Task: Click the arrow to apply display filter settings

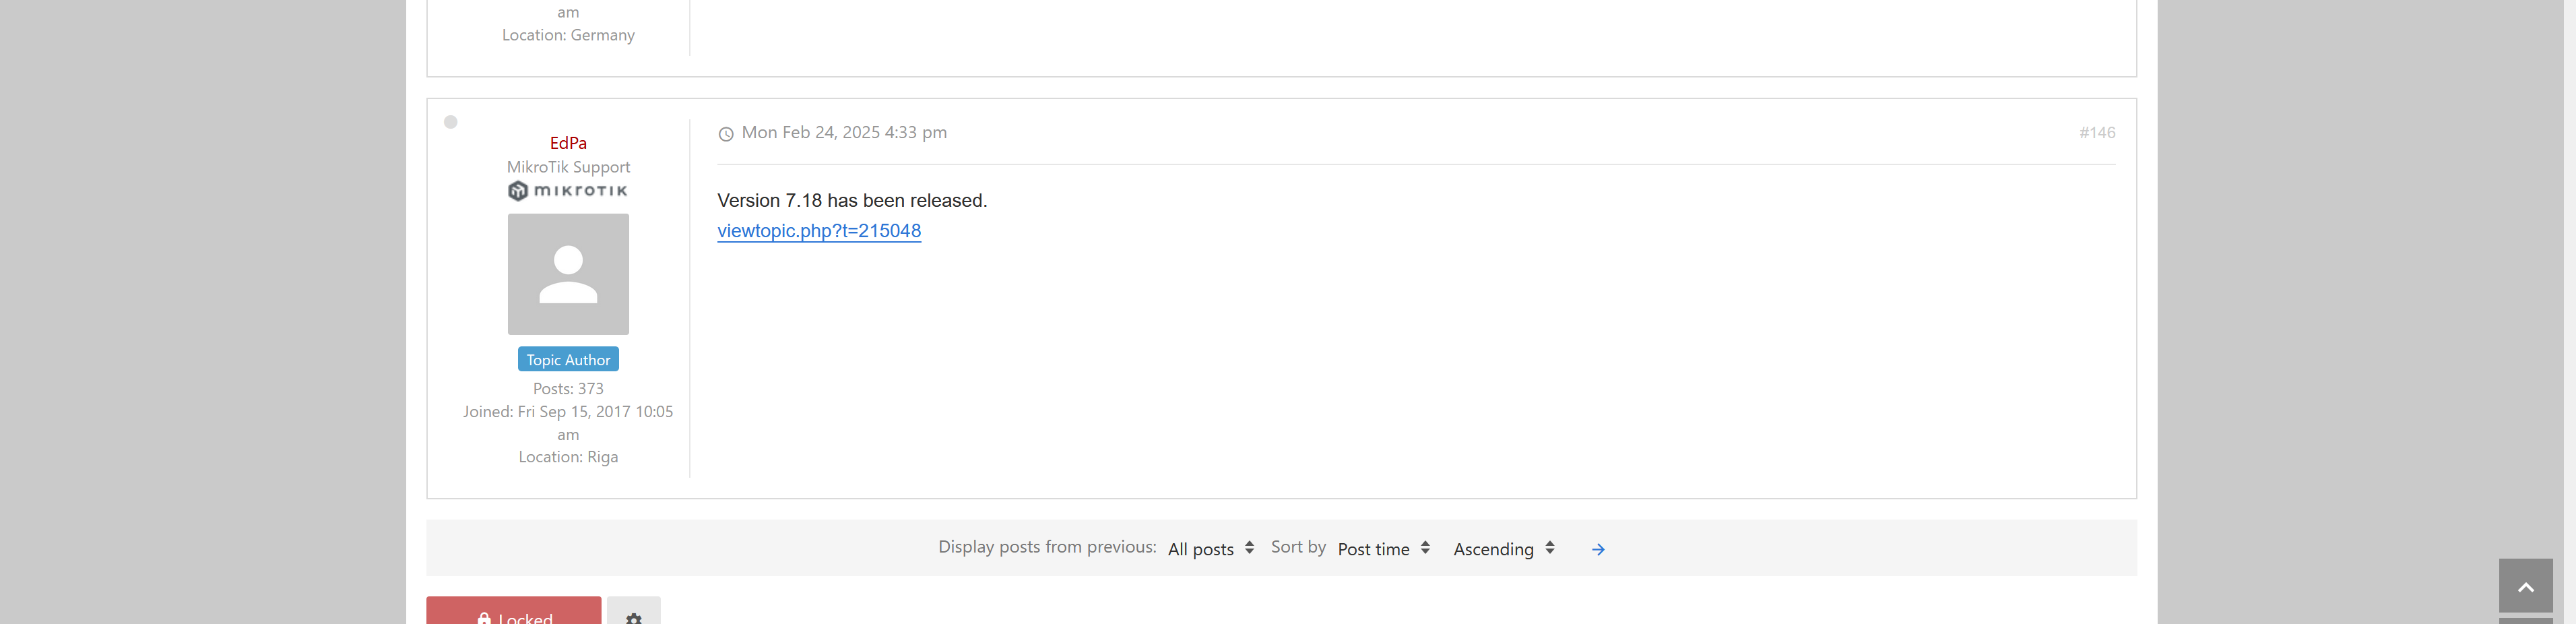Action: (1596, 549)
